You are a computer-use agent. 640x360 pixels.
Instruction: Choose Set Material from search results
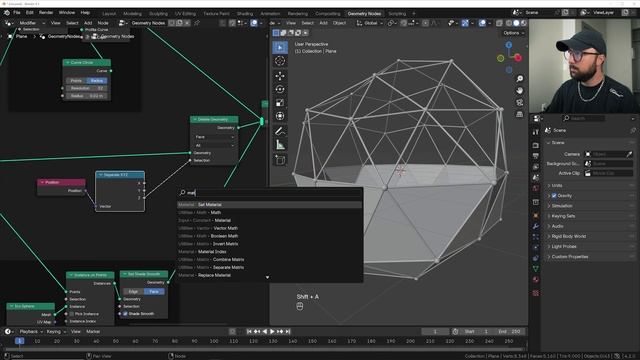pos(269,204)
